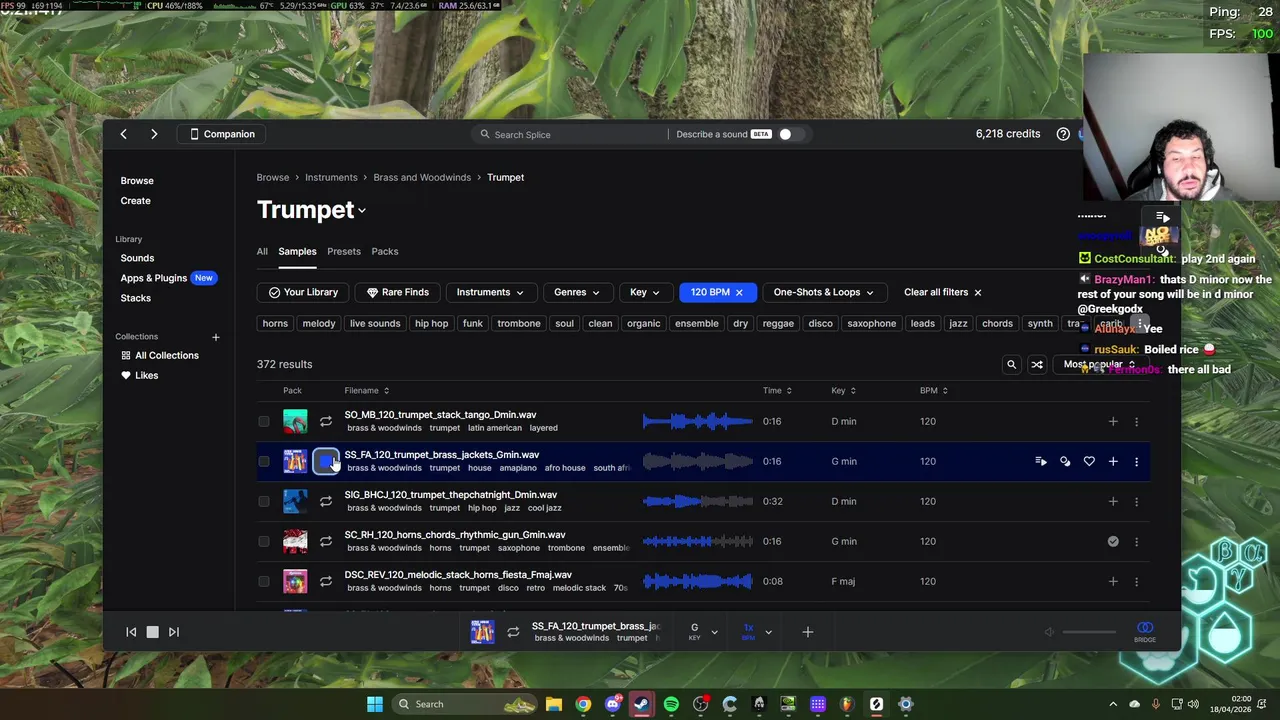Image resolution: width=1280 pixels, height=720 pixels.
Task: Switch to the All tab
Action: (262, 252)
